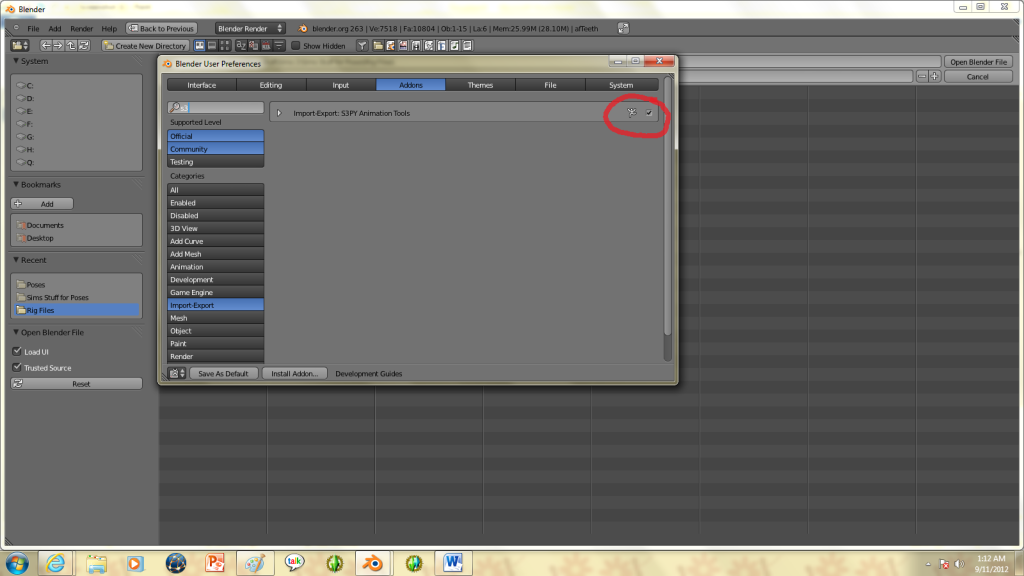Collapse the Recent panel

pyautogui.click(x=16, y=260)
